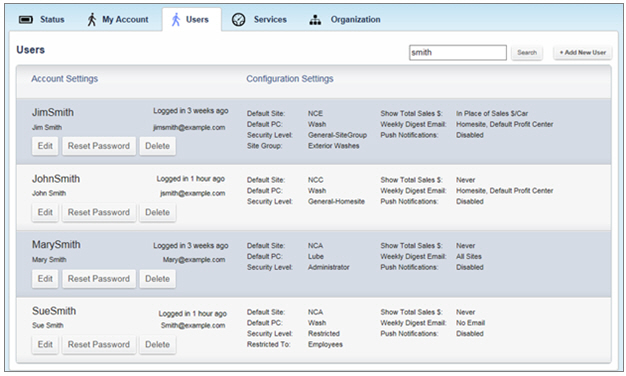Click the Organization hierarchy icon

click(x=315, y=20)
